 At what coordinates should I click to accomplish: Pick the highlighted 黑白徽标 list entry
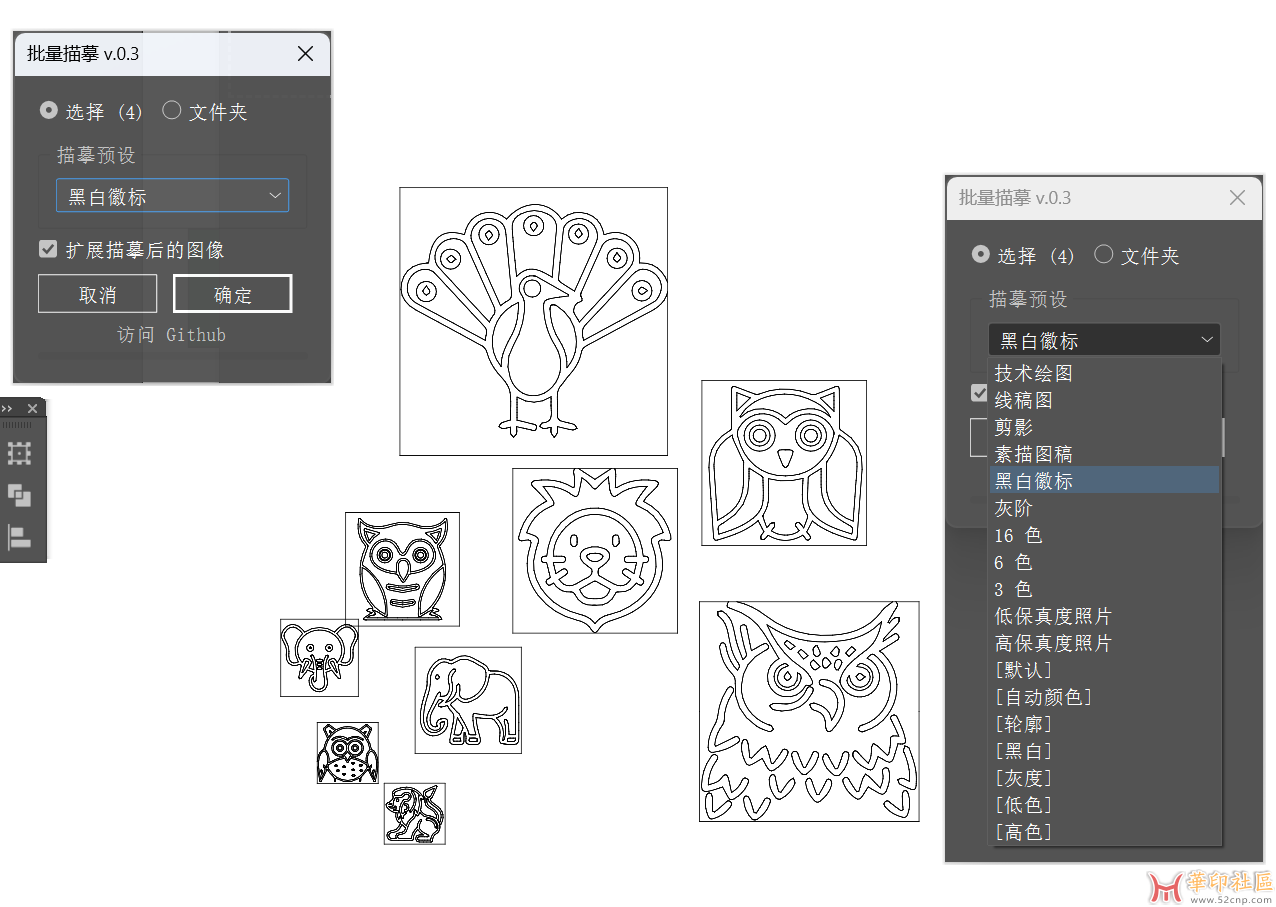(1105, 481)
